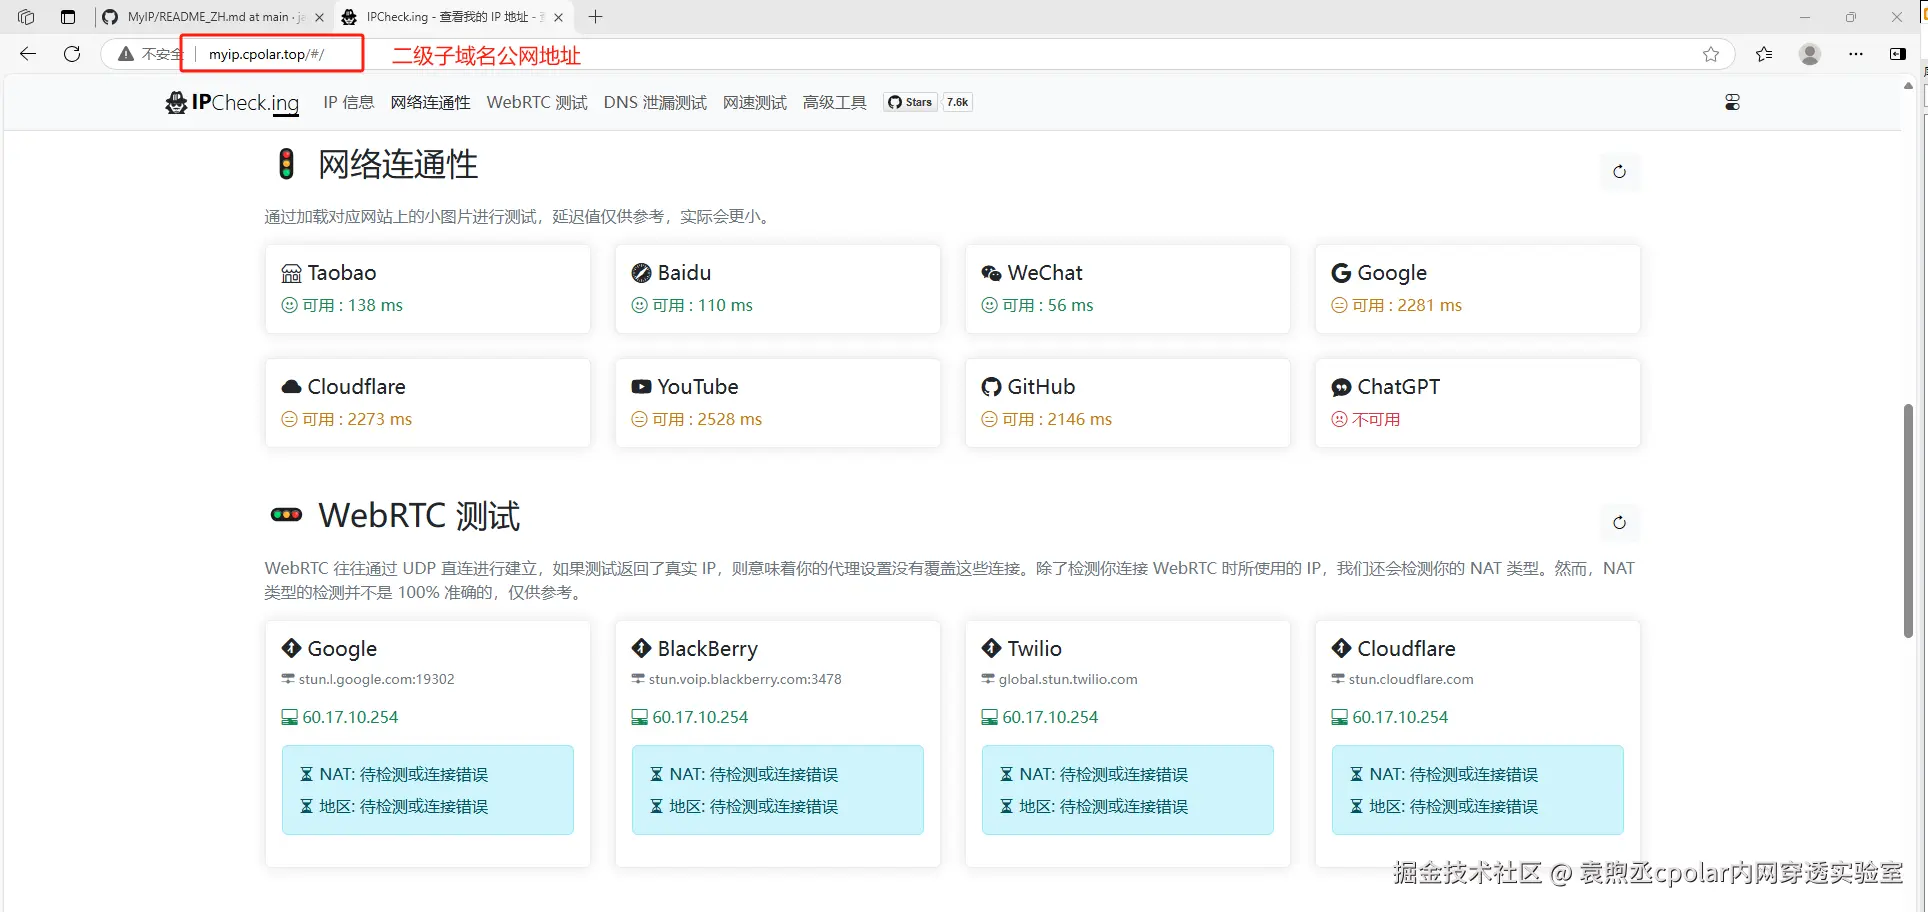The height and width of the screenshot is (912, 1928).
Task: Click stun.voip.blackberry.com:3478 server text
Action: click(x=745, y=679)
